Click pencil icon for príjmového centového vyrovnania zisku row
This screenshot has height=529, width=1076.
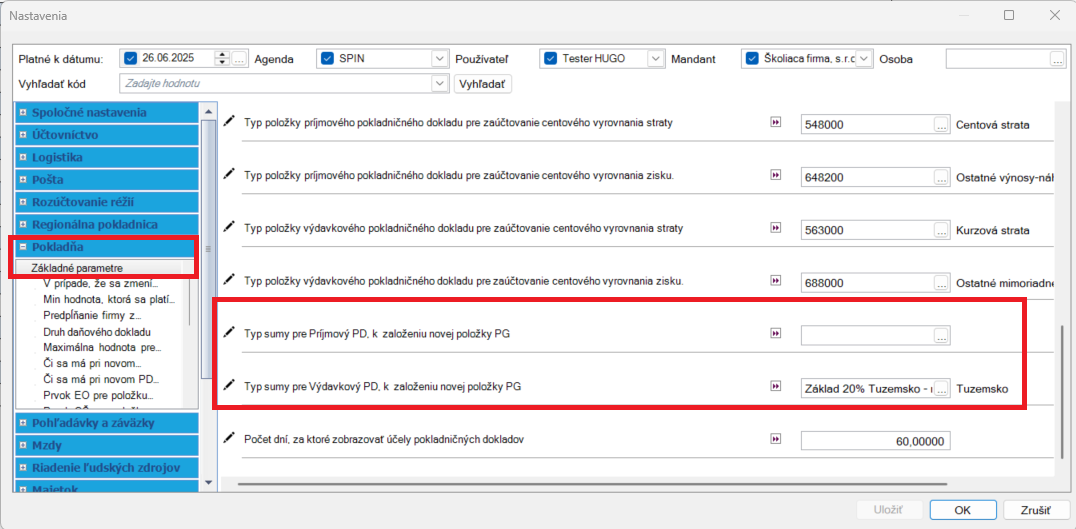[x=229, y=174]
